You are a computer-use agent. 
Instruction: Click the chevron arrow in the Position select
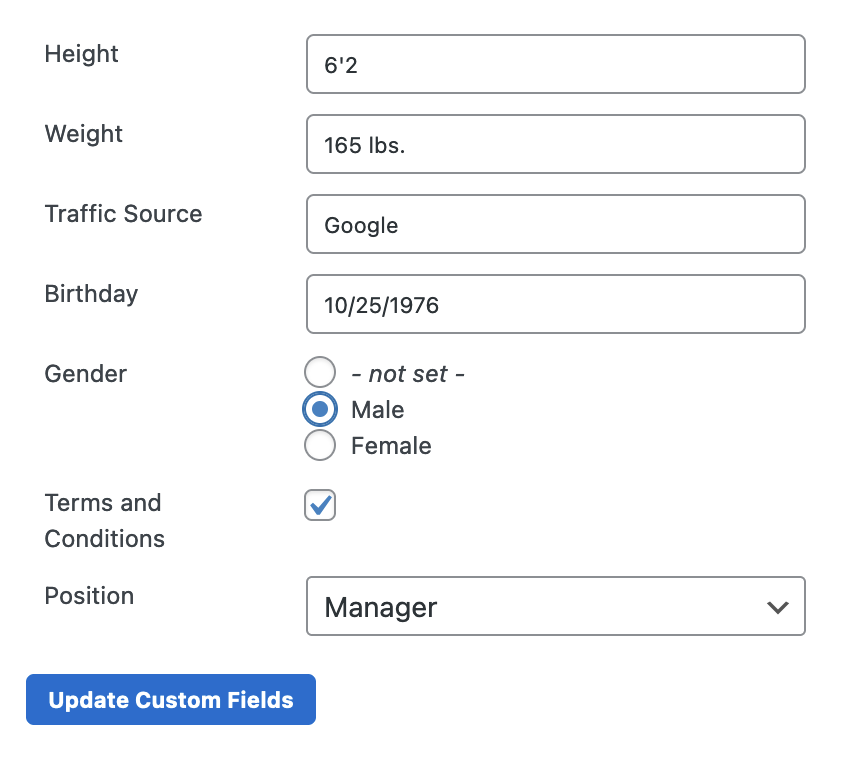(778, 607)
